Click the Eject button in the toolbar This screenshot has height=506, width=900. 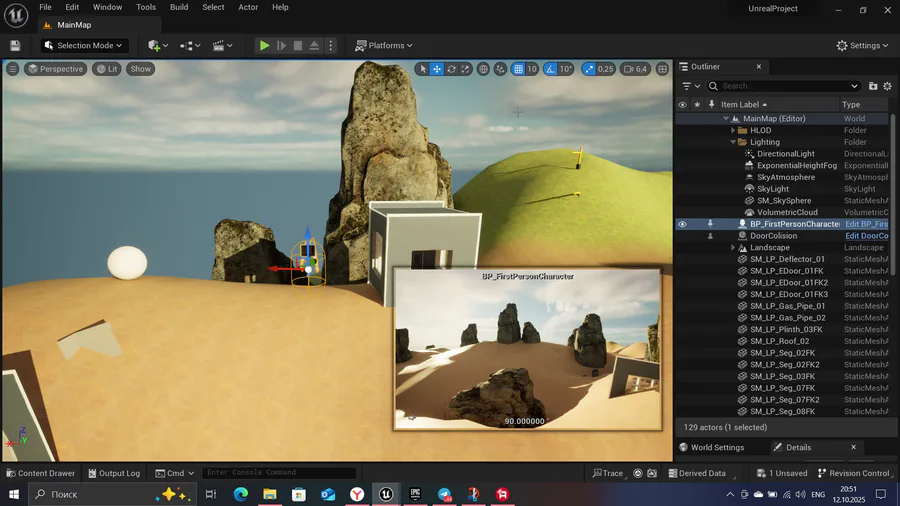point(314,45)
